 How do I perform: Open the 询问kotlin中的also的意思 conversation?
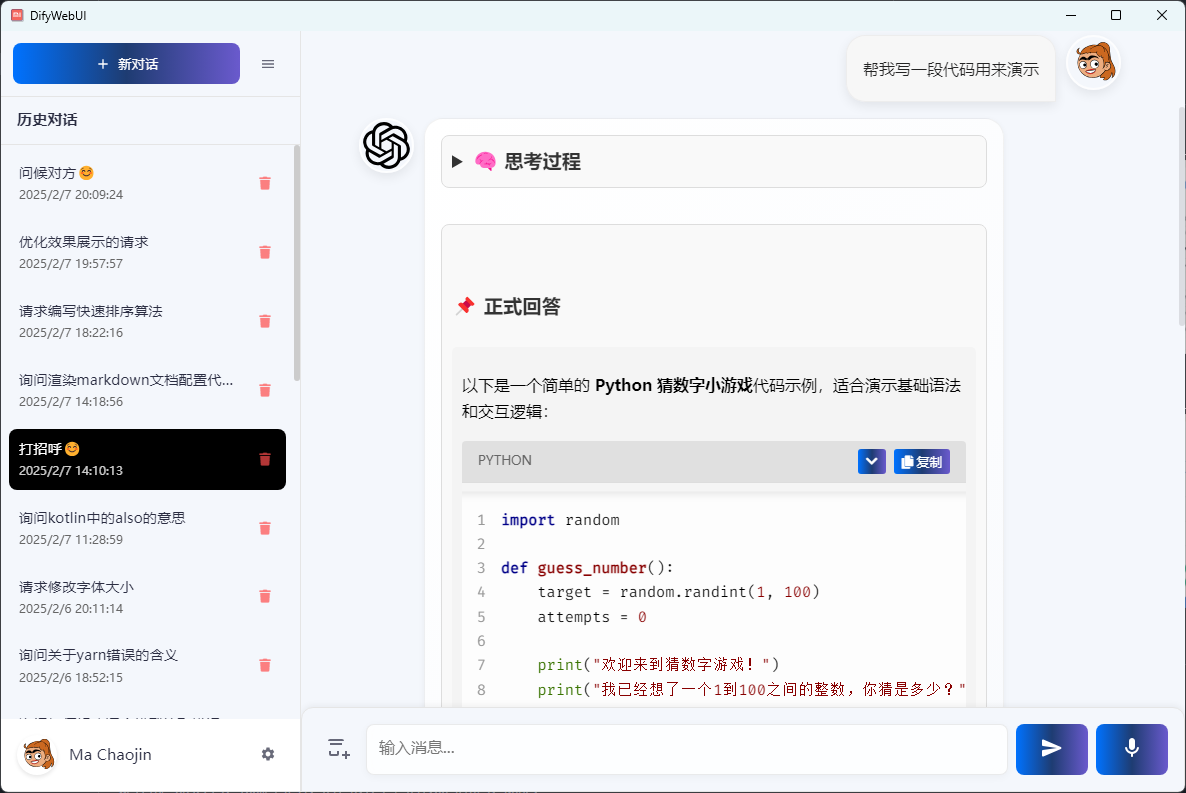click(x=147, y=528)
